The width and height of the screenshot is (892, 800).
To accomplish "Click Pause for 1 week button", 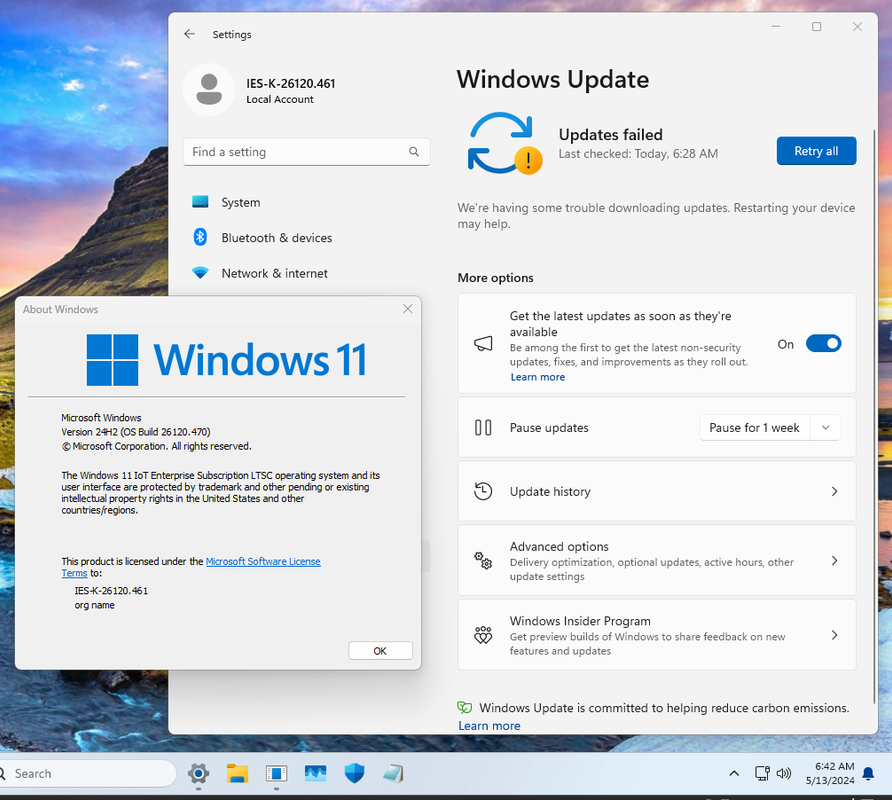I will pyautogui.click(x=754, y=427).
